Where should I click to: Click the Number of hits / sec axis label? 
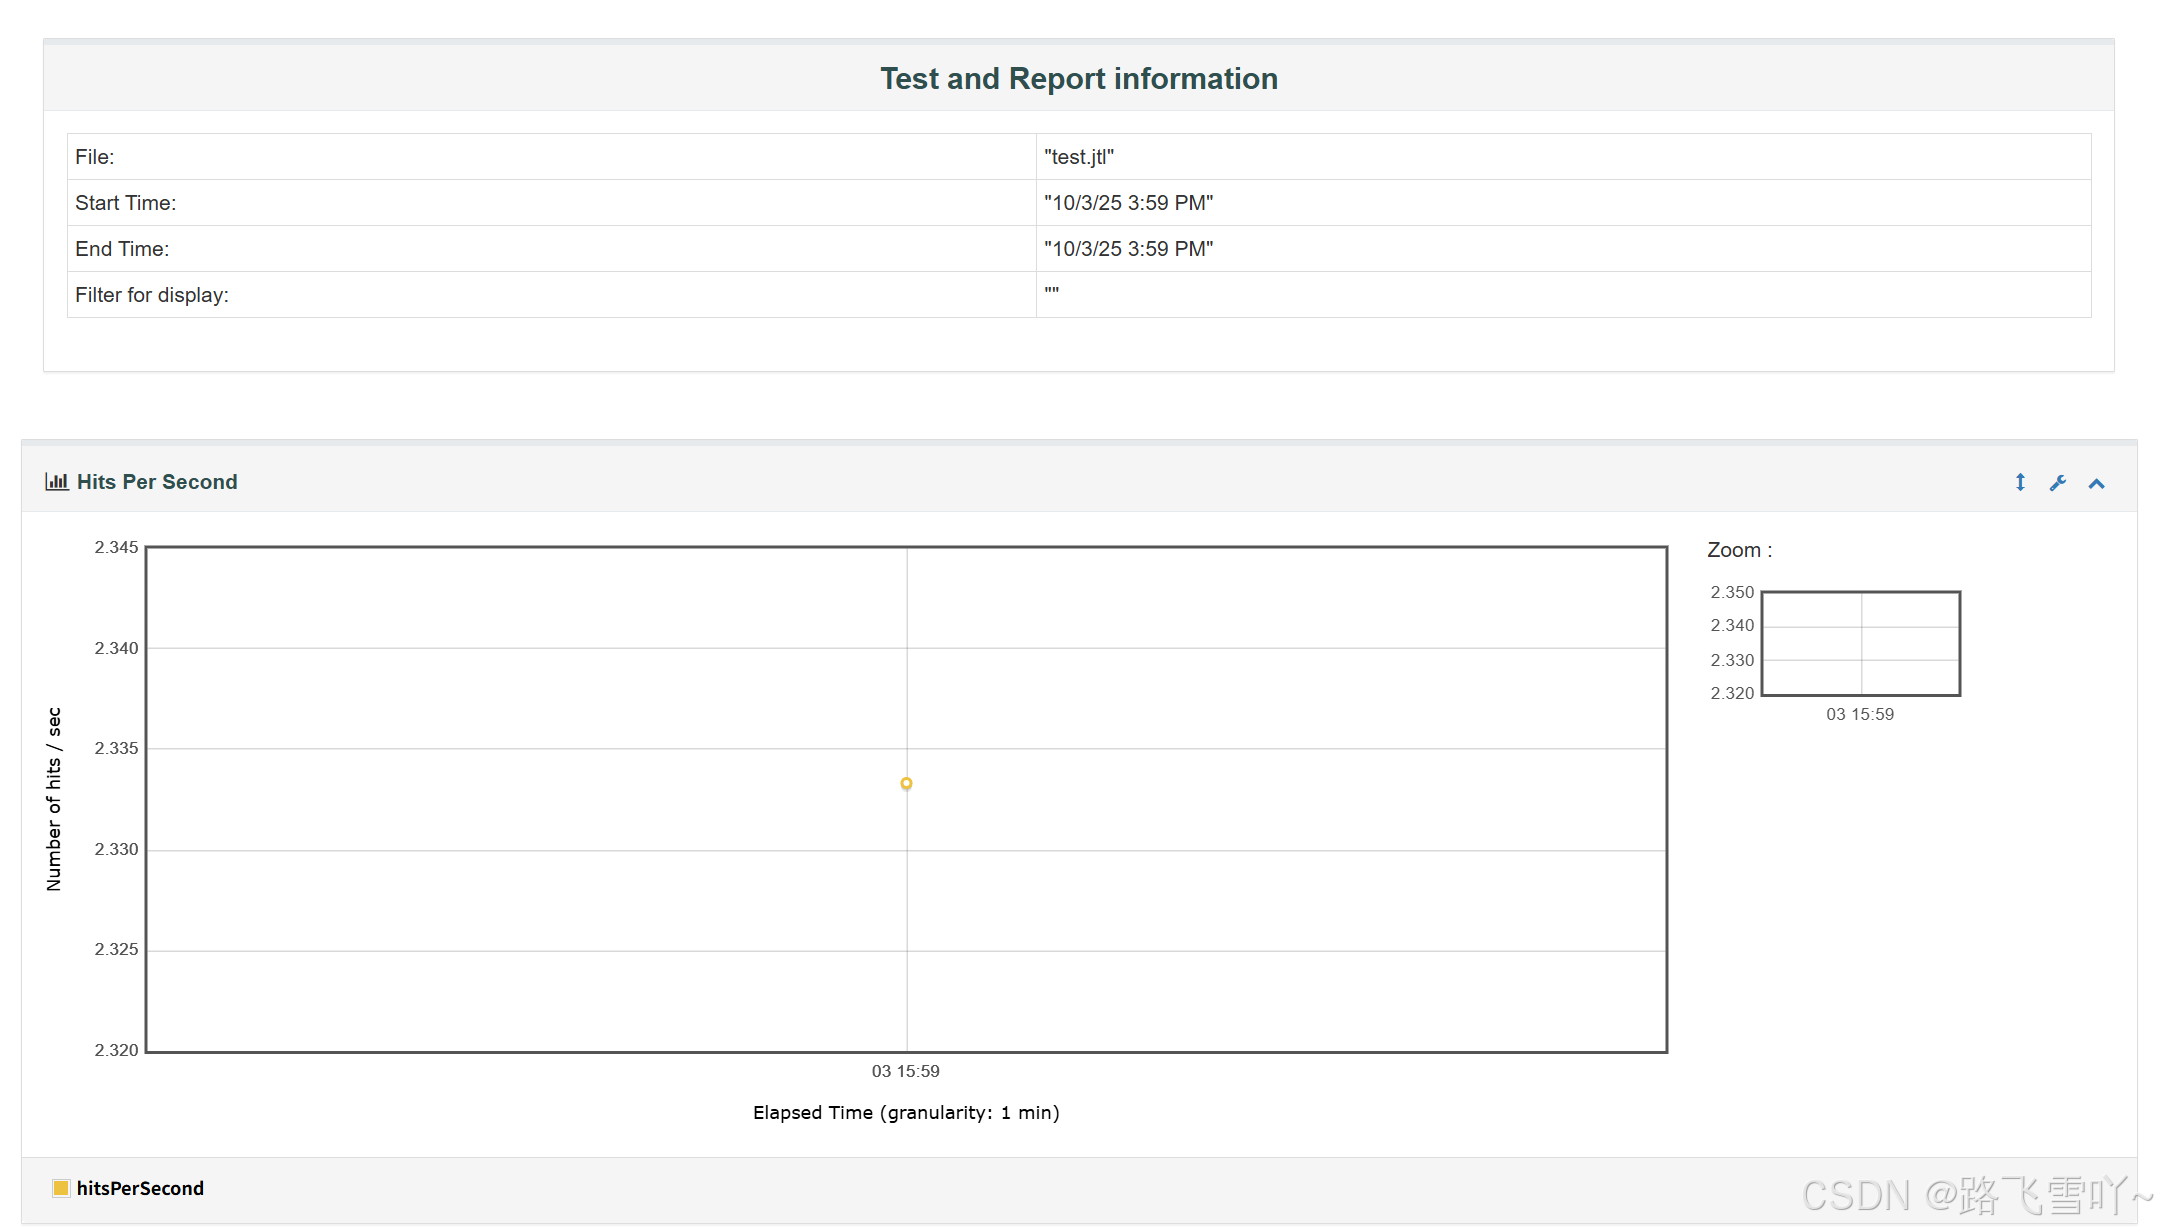click(54, 798)
